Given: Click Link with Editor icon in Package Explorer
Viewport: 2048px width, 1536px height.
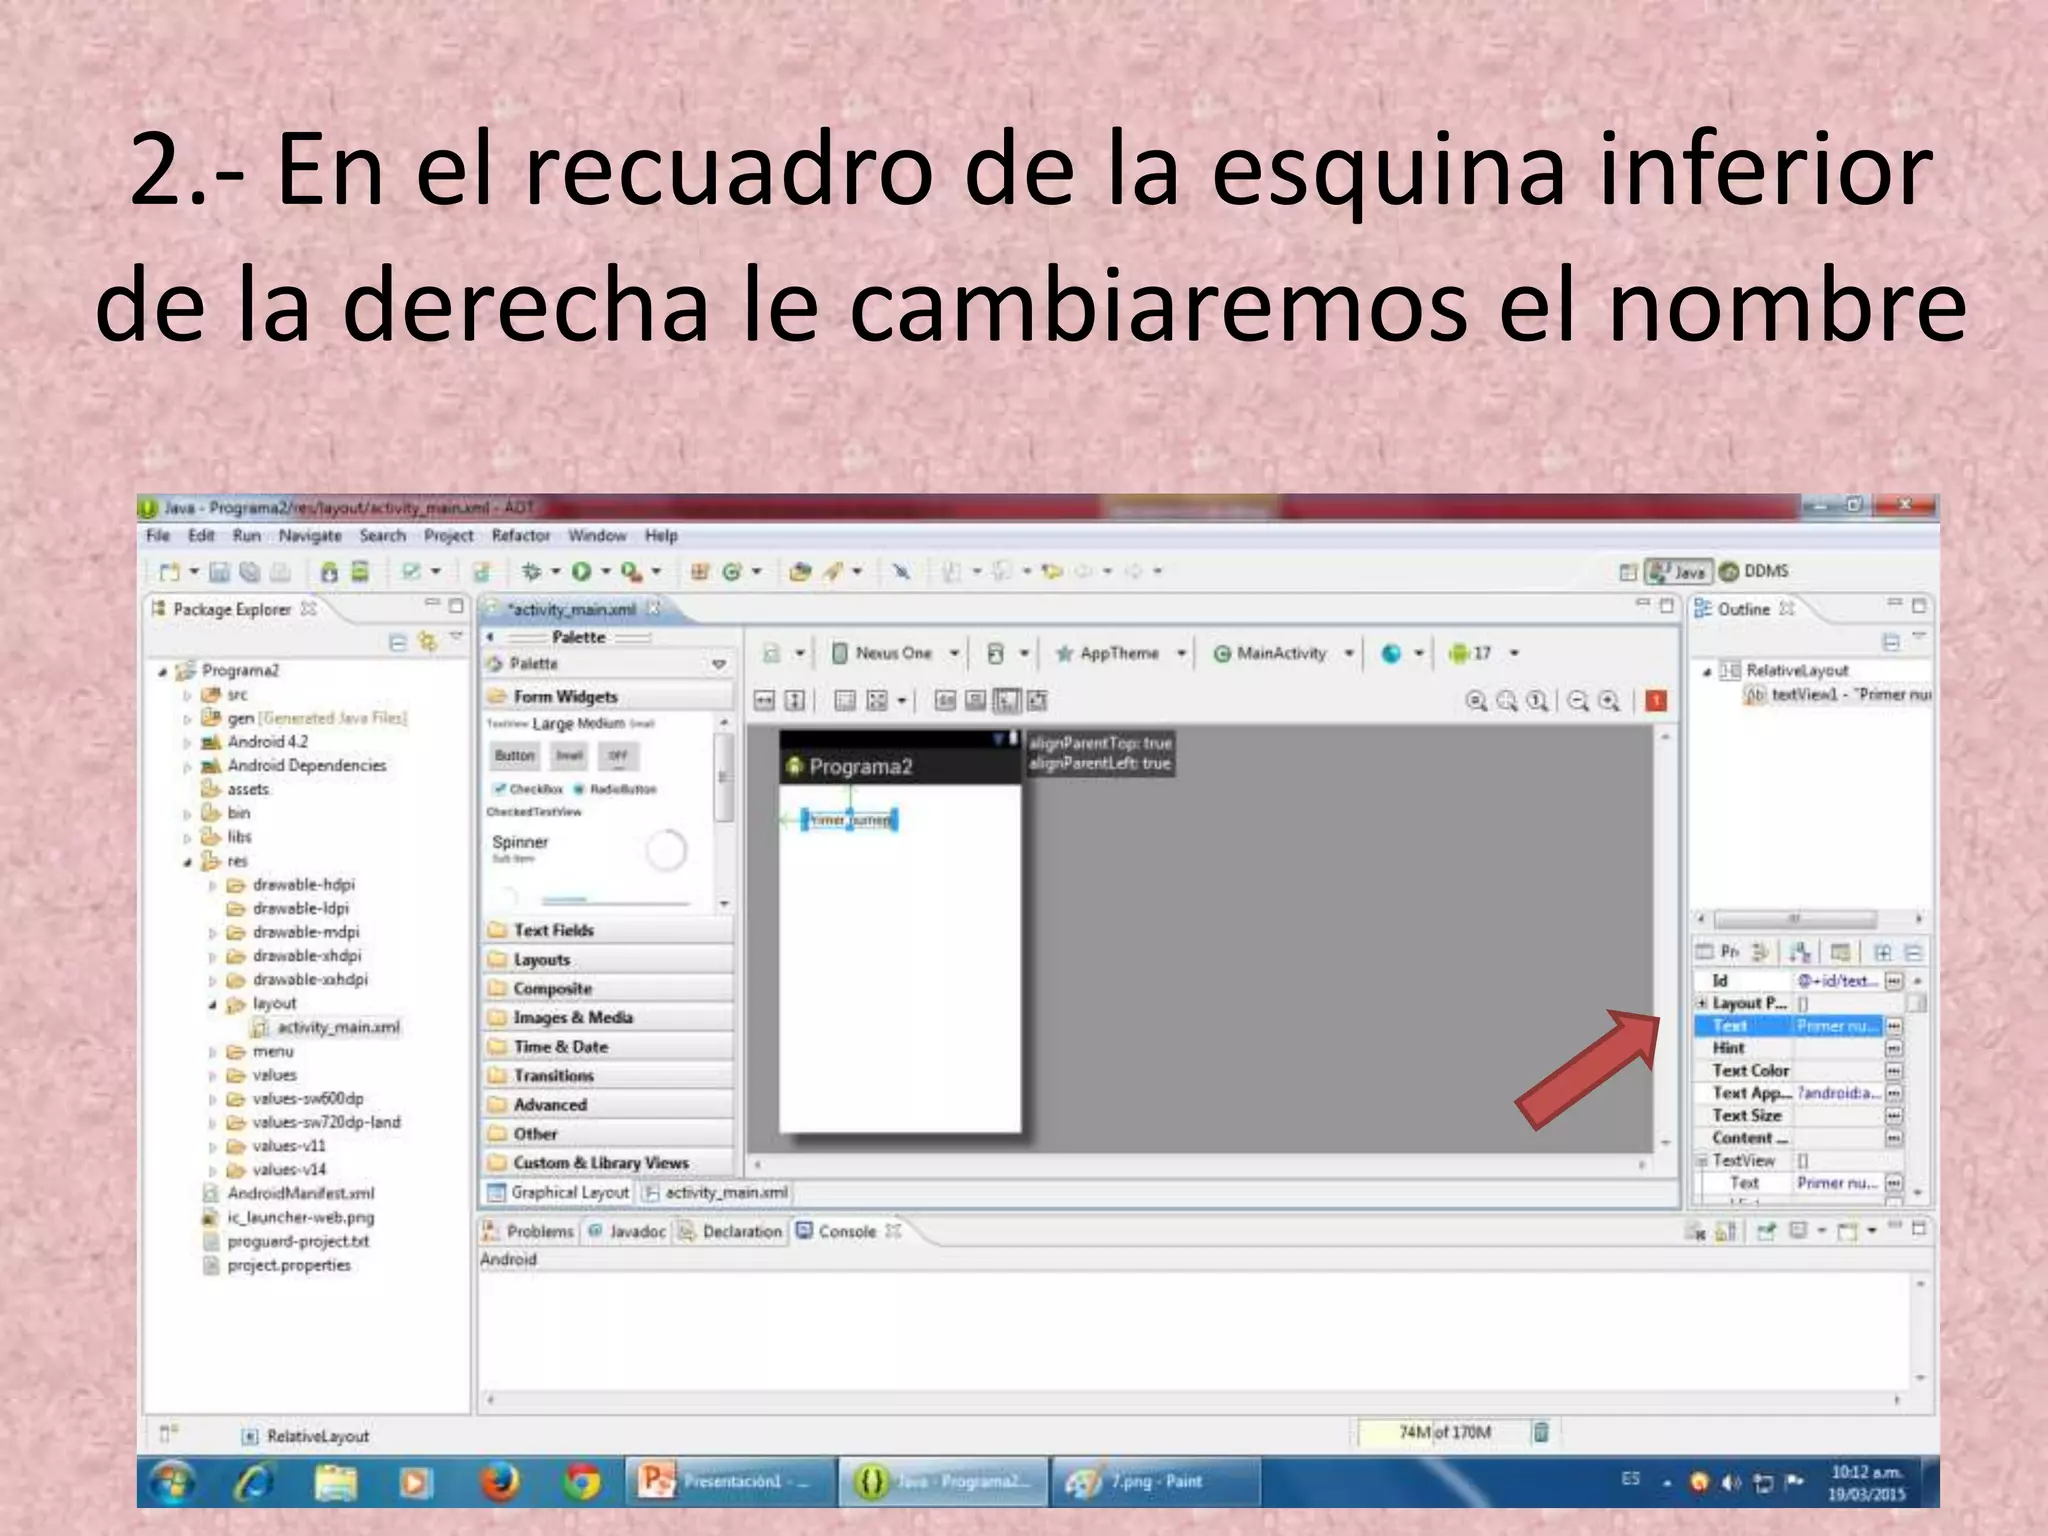Looking at the screenshot, I should (428, 642).
